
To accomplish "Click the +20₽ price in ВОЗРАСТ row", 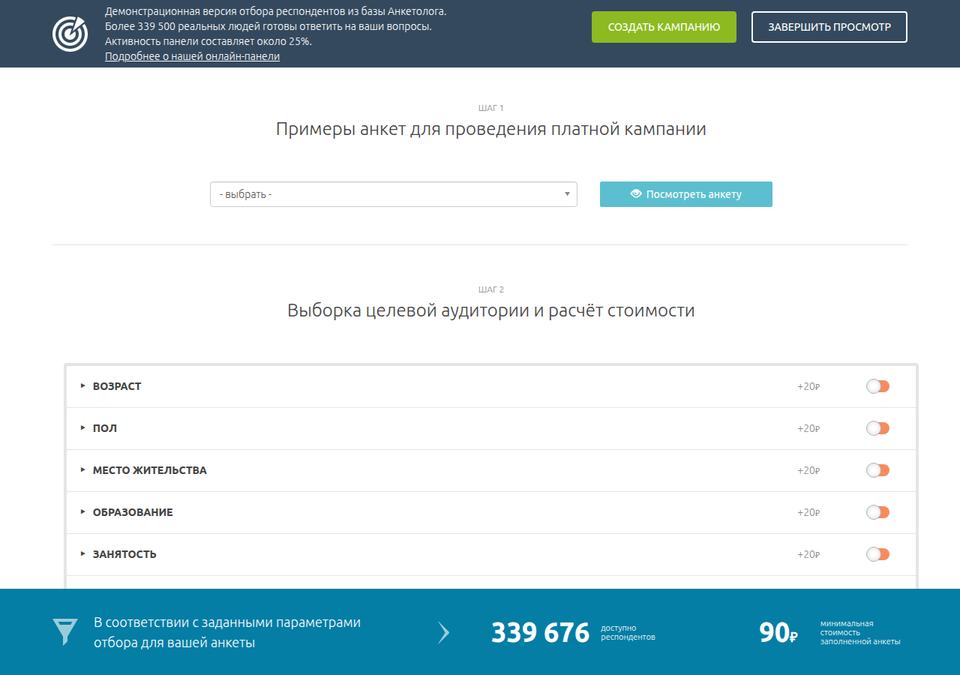I will (x=808, y=387).
